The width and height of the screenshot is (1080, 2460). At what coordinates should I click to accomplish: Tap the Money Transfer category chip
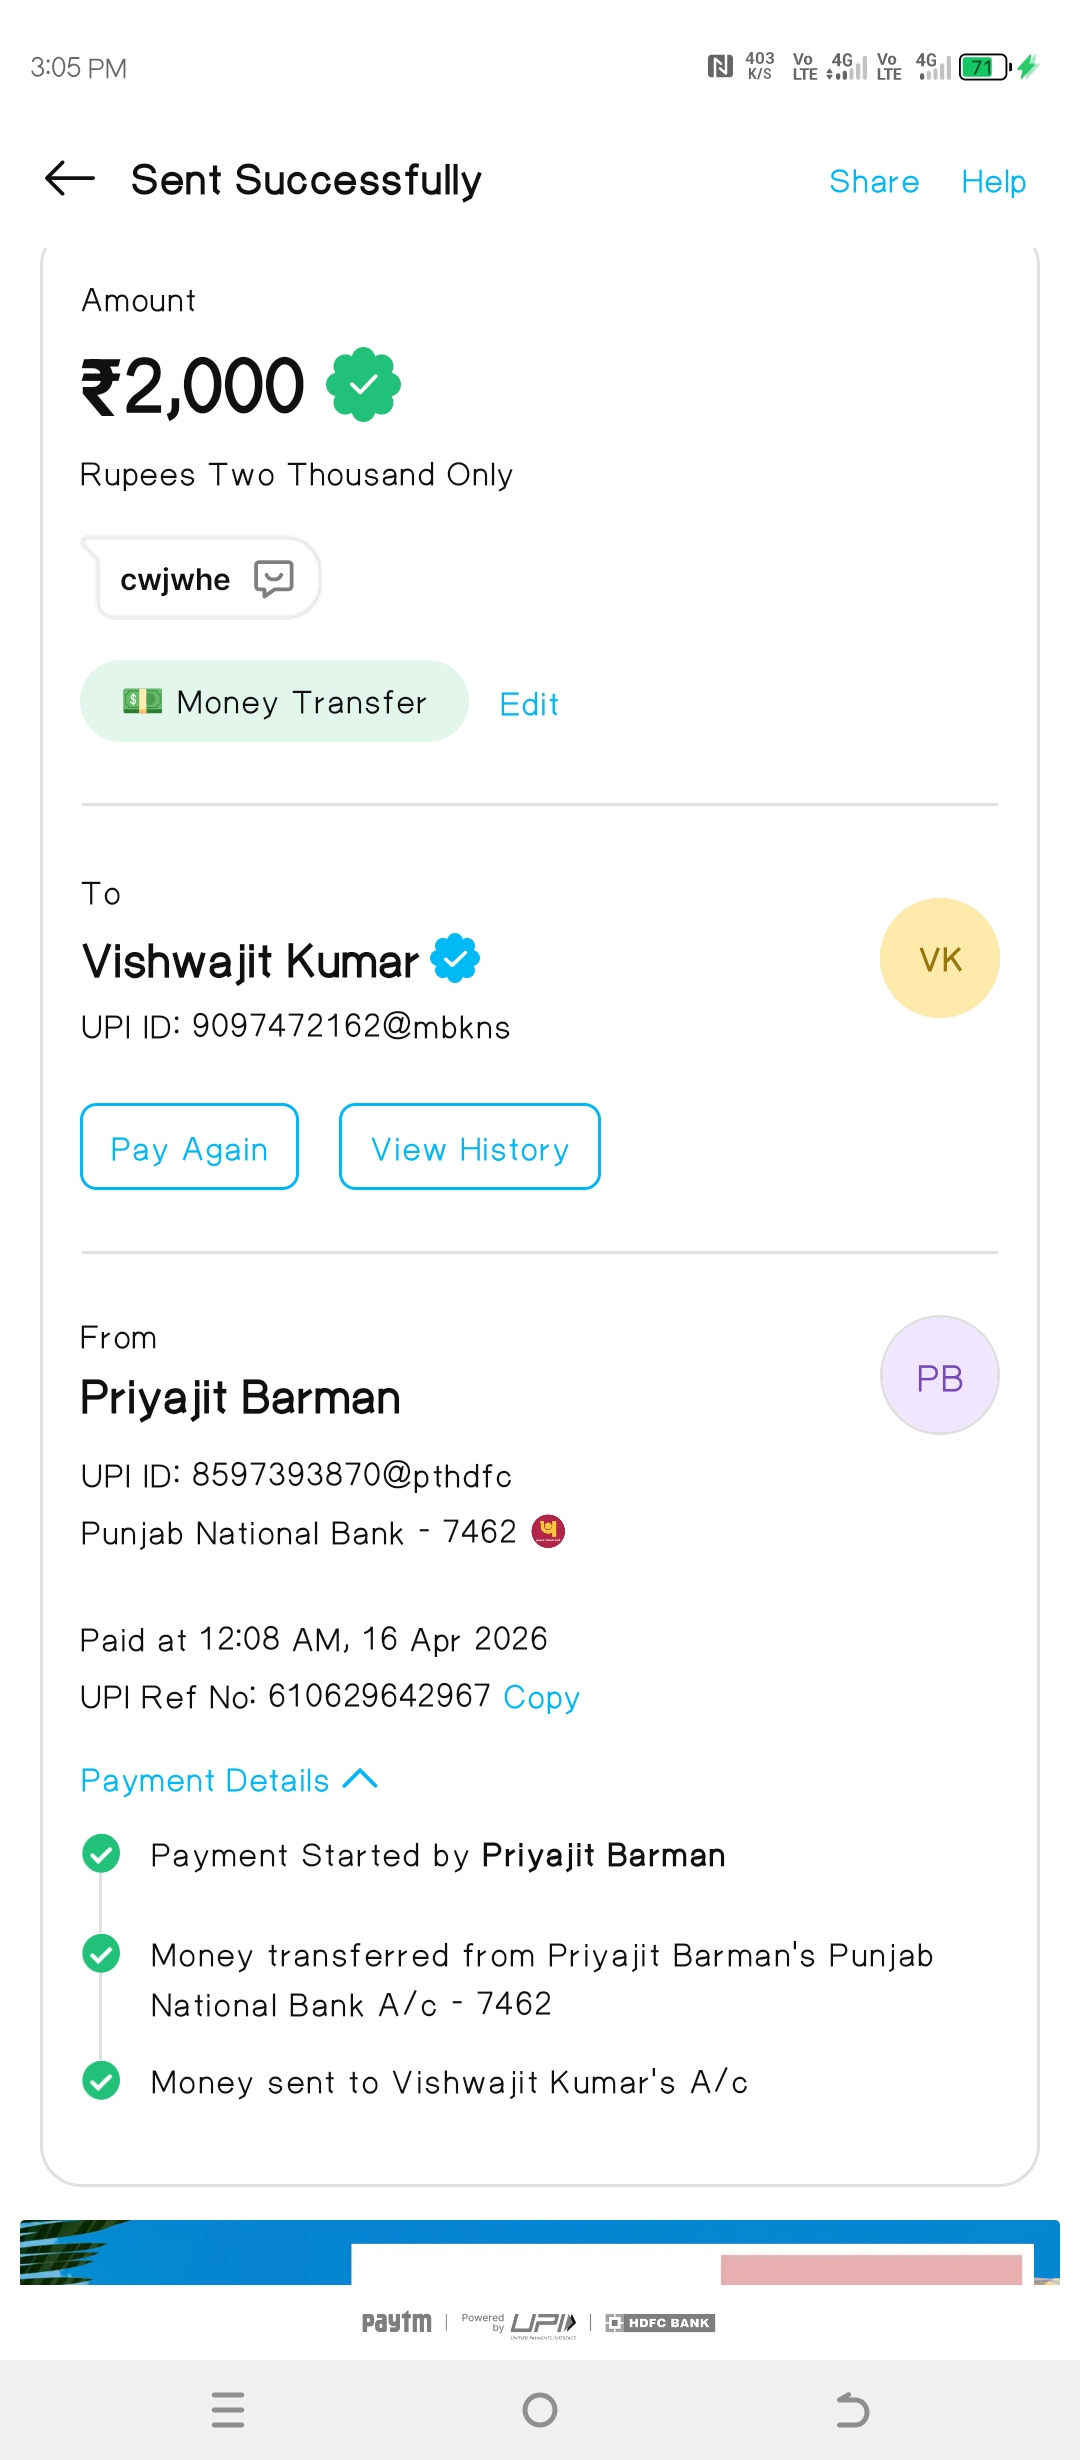[x=274, y=702]
